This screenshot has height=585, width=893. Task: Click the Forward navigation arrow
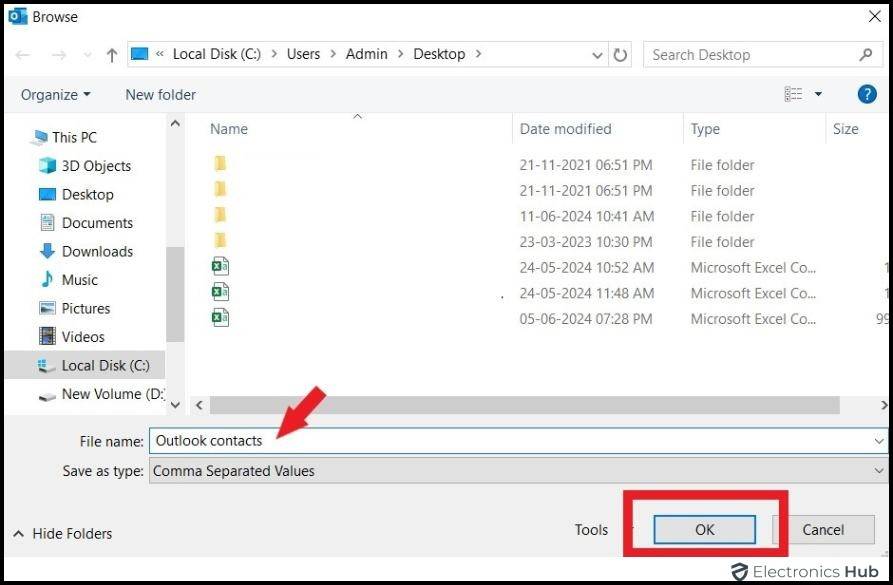(59, 55)
